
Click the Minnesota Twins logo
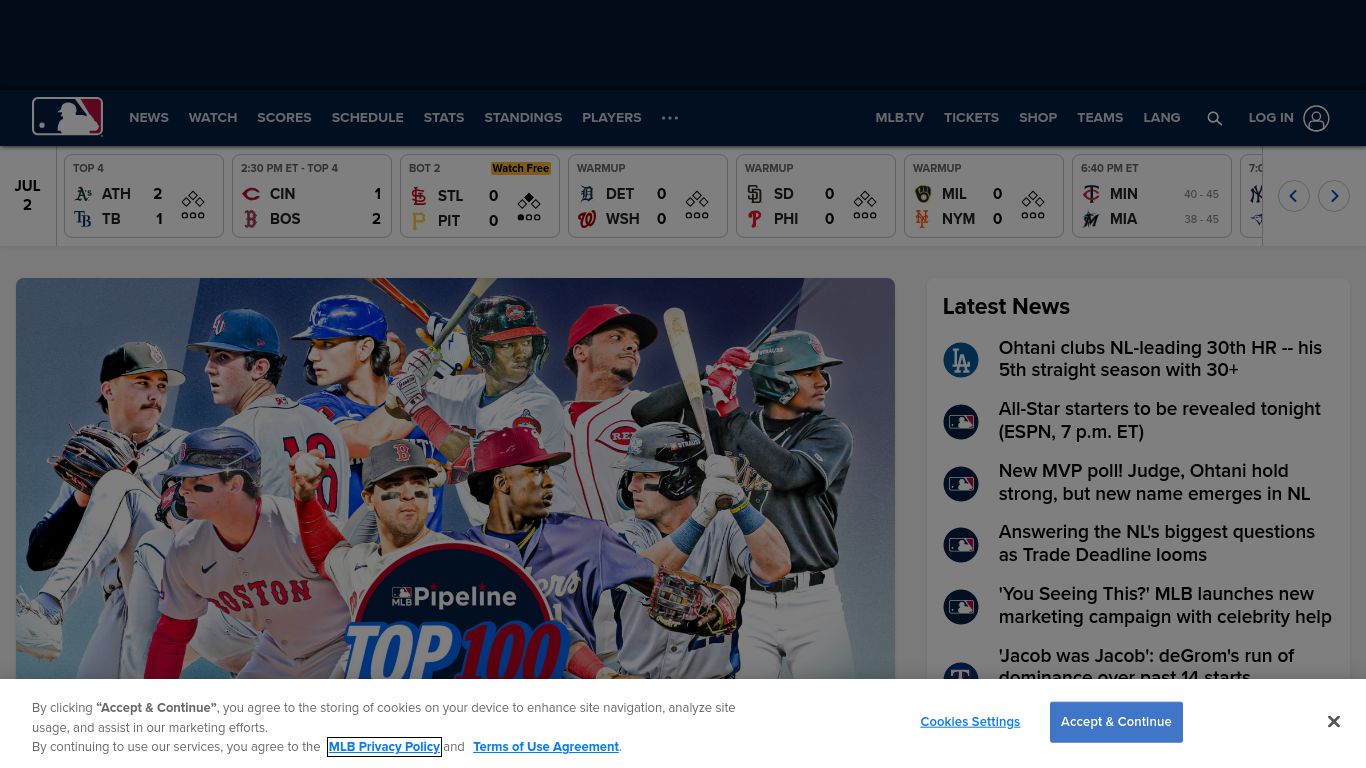(x=1091, y=194)
